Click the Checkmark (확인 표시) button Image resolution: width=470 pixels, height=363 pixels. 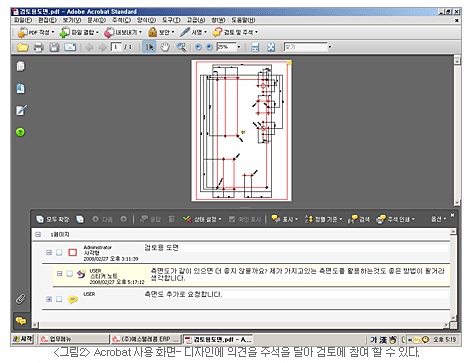pos(245,219)
